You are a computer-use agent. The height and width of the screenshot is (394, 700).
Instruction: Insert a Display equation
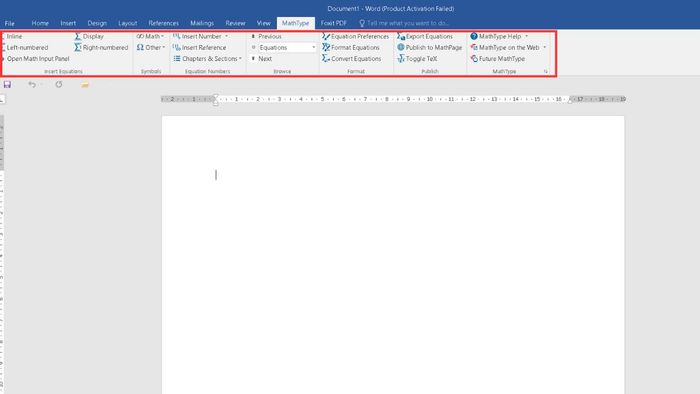89,36
